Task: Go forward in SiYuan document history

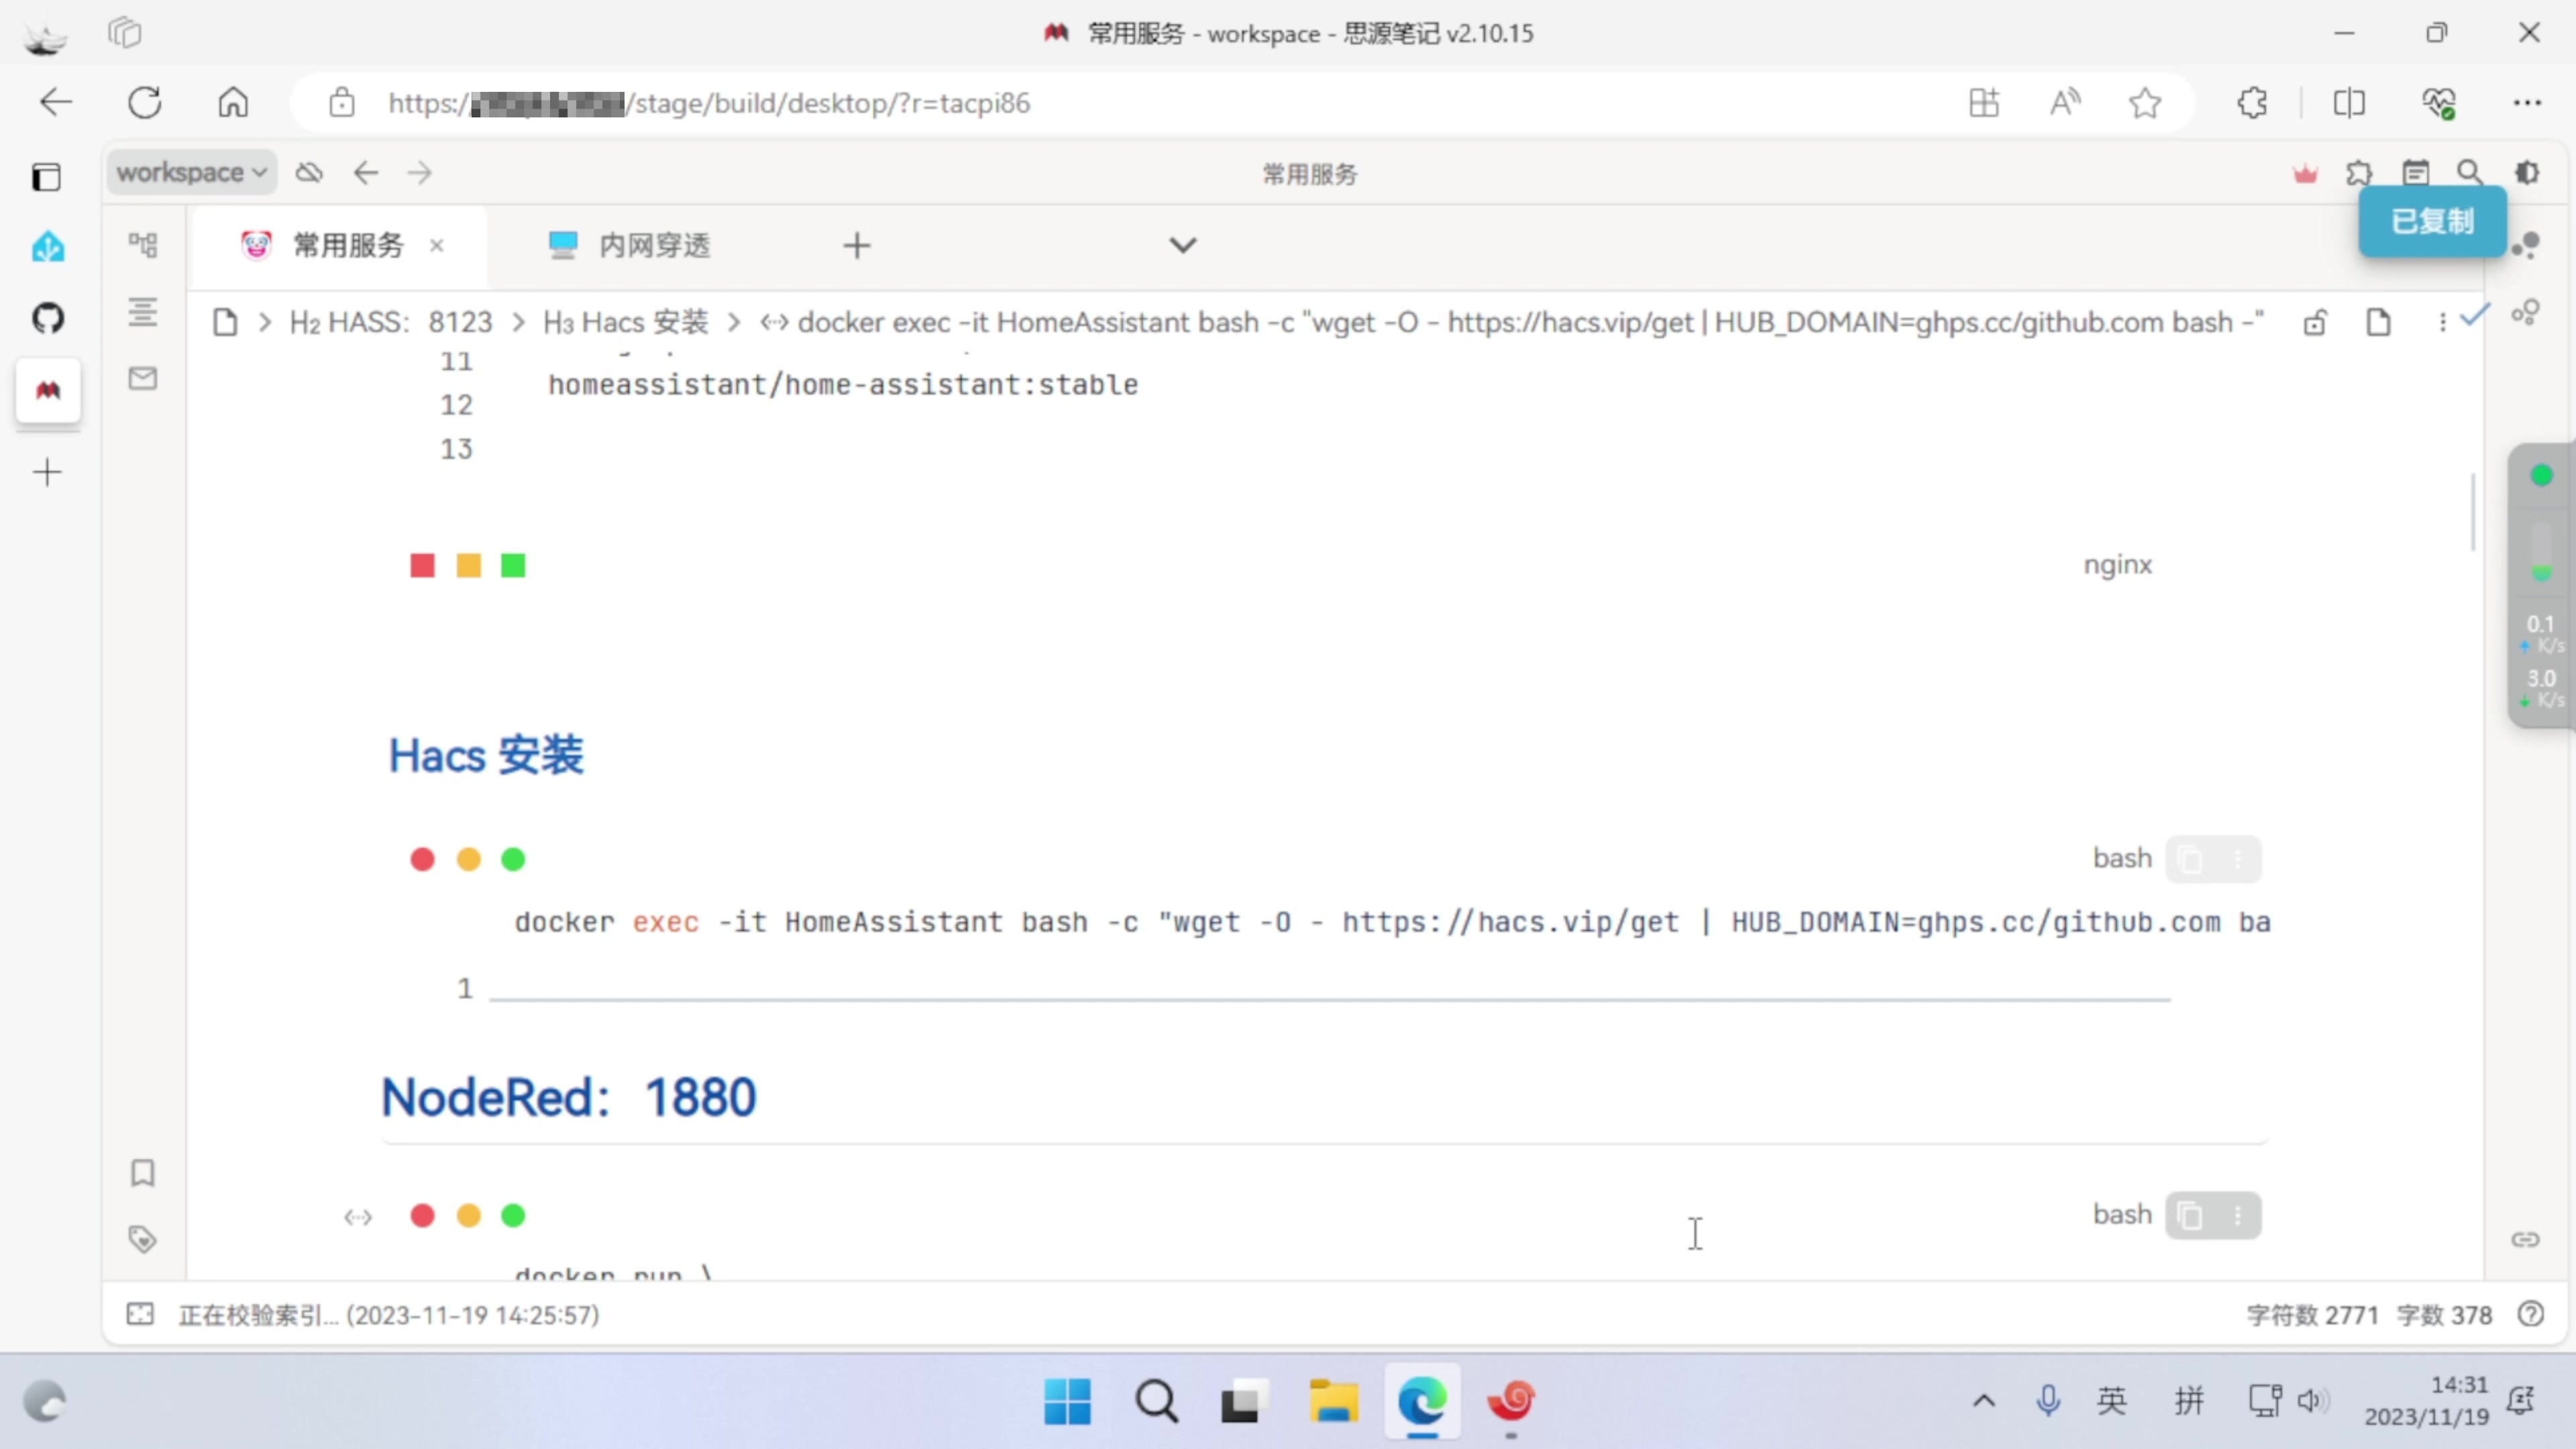Action: [420, 173]
